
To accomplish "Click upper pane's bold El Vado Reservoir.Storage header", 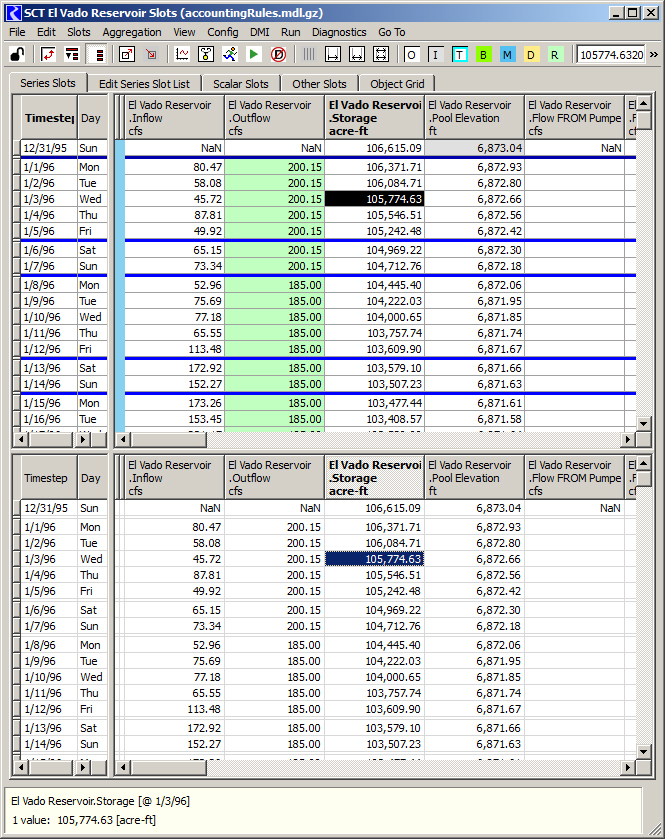I will [374, 118].
